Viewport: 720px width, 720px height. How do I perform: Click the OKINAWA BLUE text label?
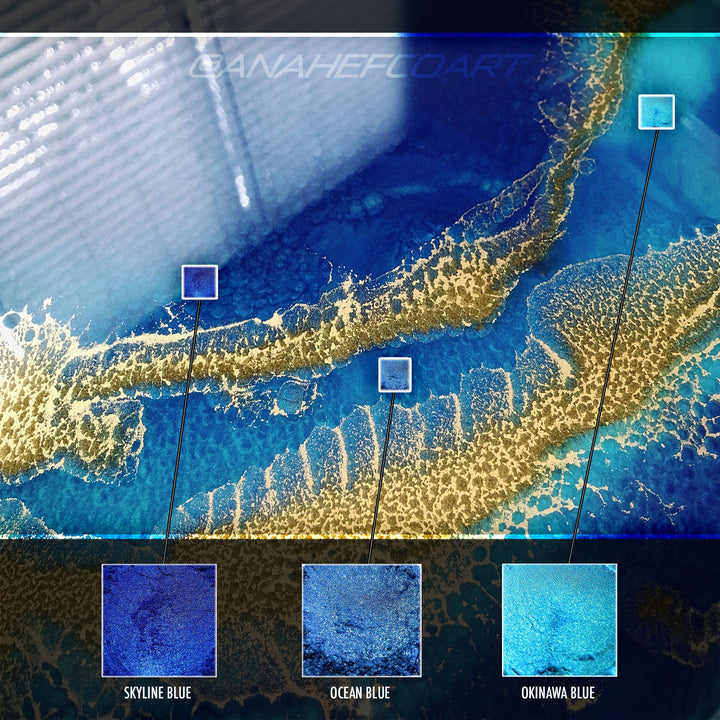click(x=559, y=692)
